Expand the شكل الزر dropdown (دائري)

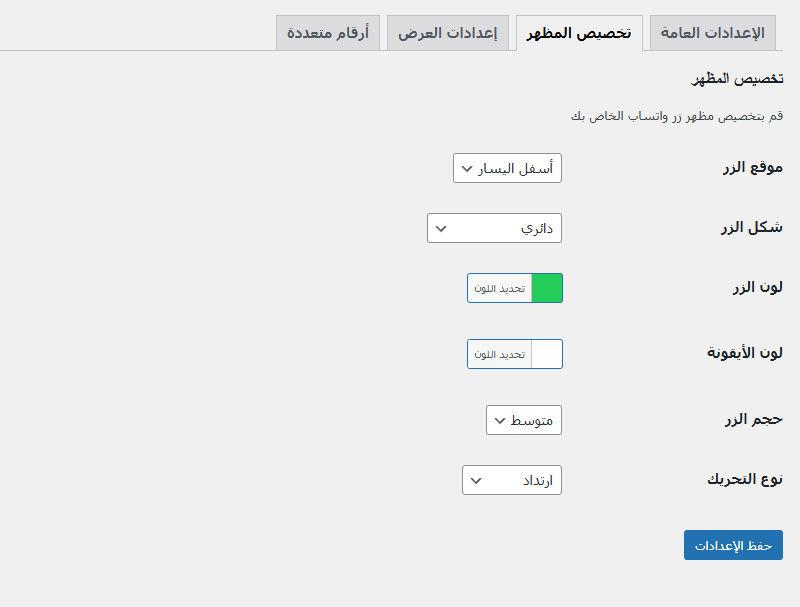click(495, 228)
